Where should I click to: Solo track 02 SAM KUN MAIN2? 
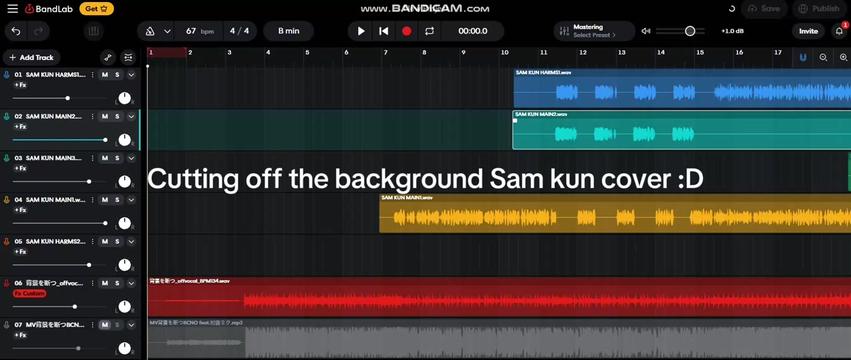click(x=117, y=117)
